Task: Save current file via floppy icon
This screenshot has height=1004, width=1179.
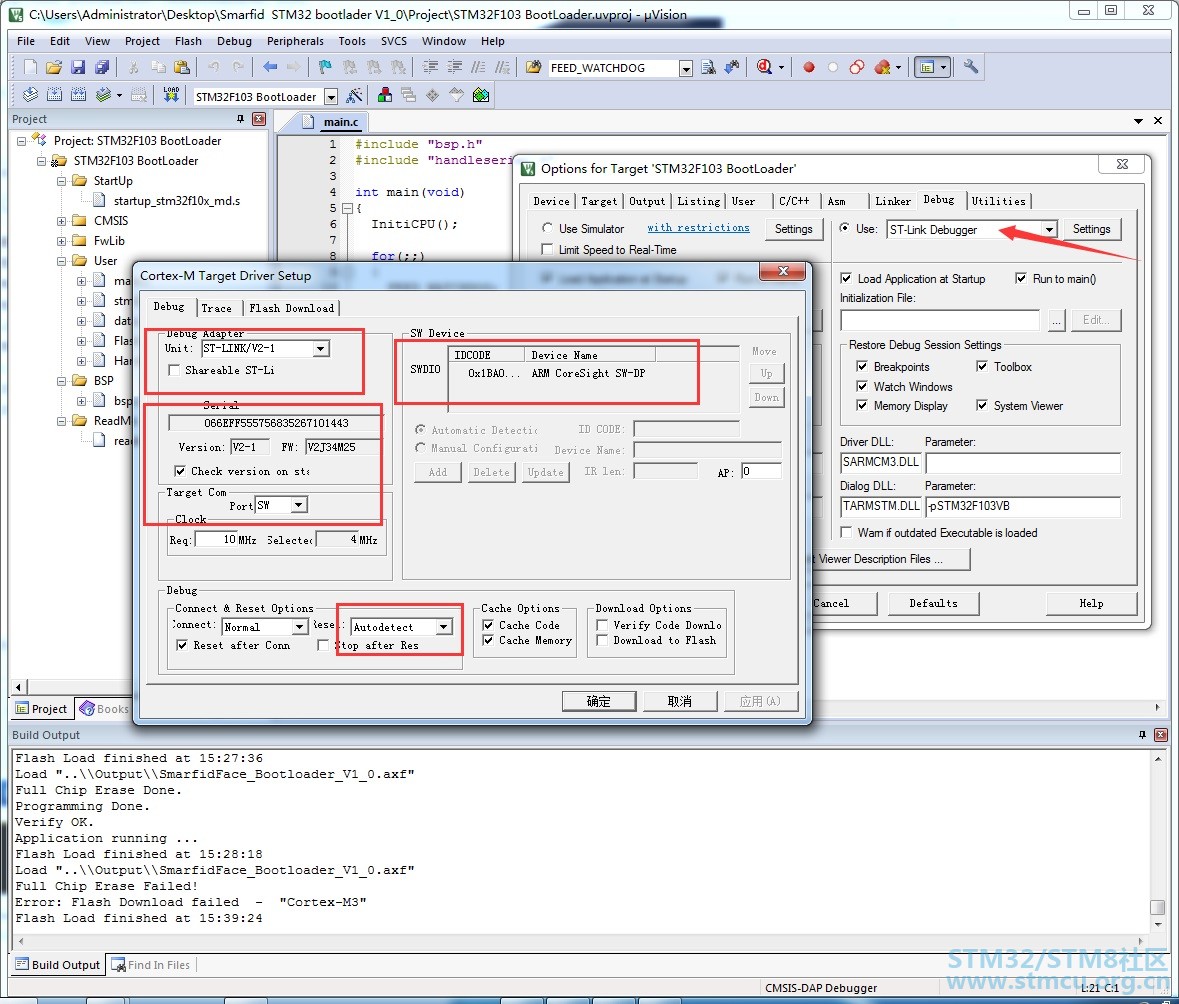Action: pyautogui.click(x=77, y=67)
